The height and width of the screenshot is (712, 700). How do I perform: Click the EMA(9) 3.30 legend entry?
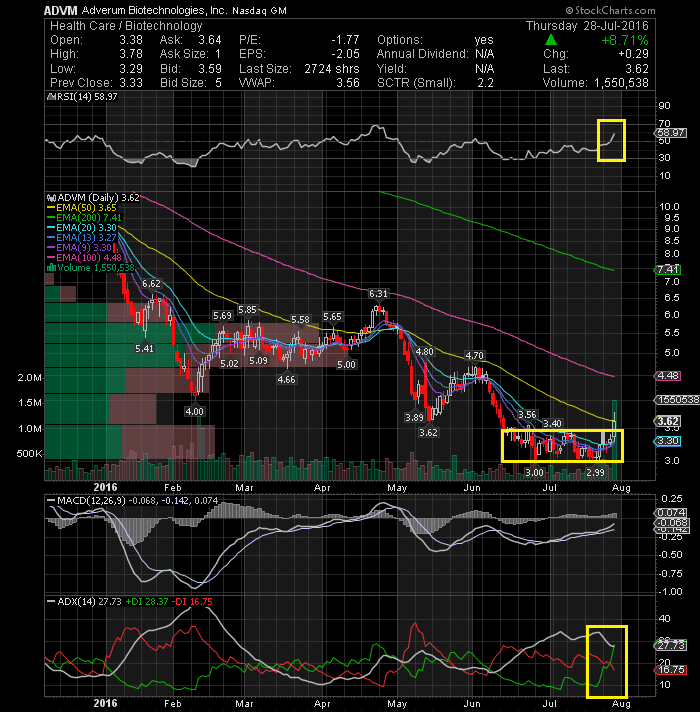tap(80, 248)
